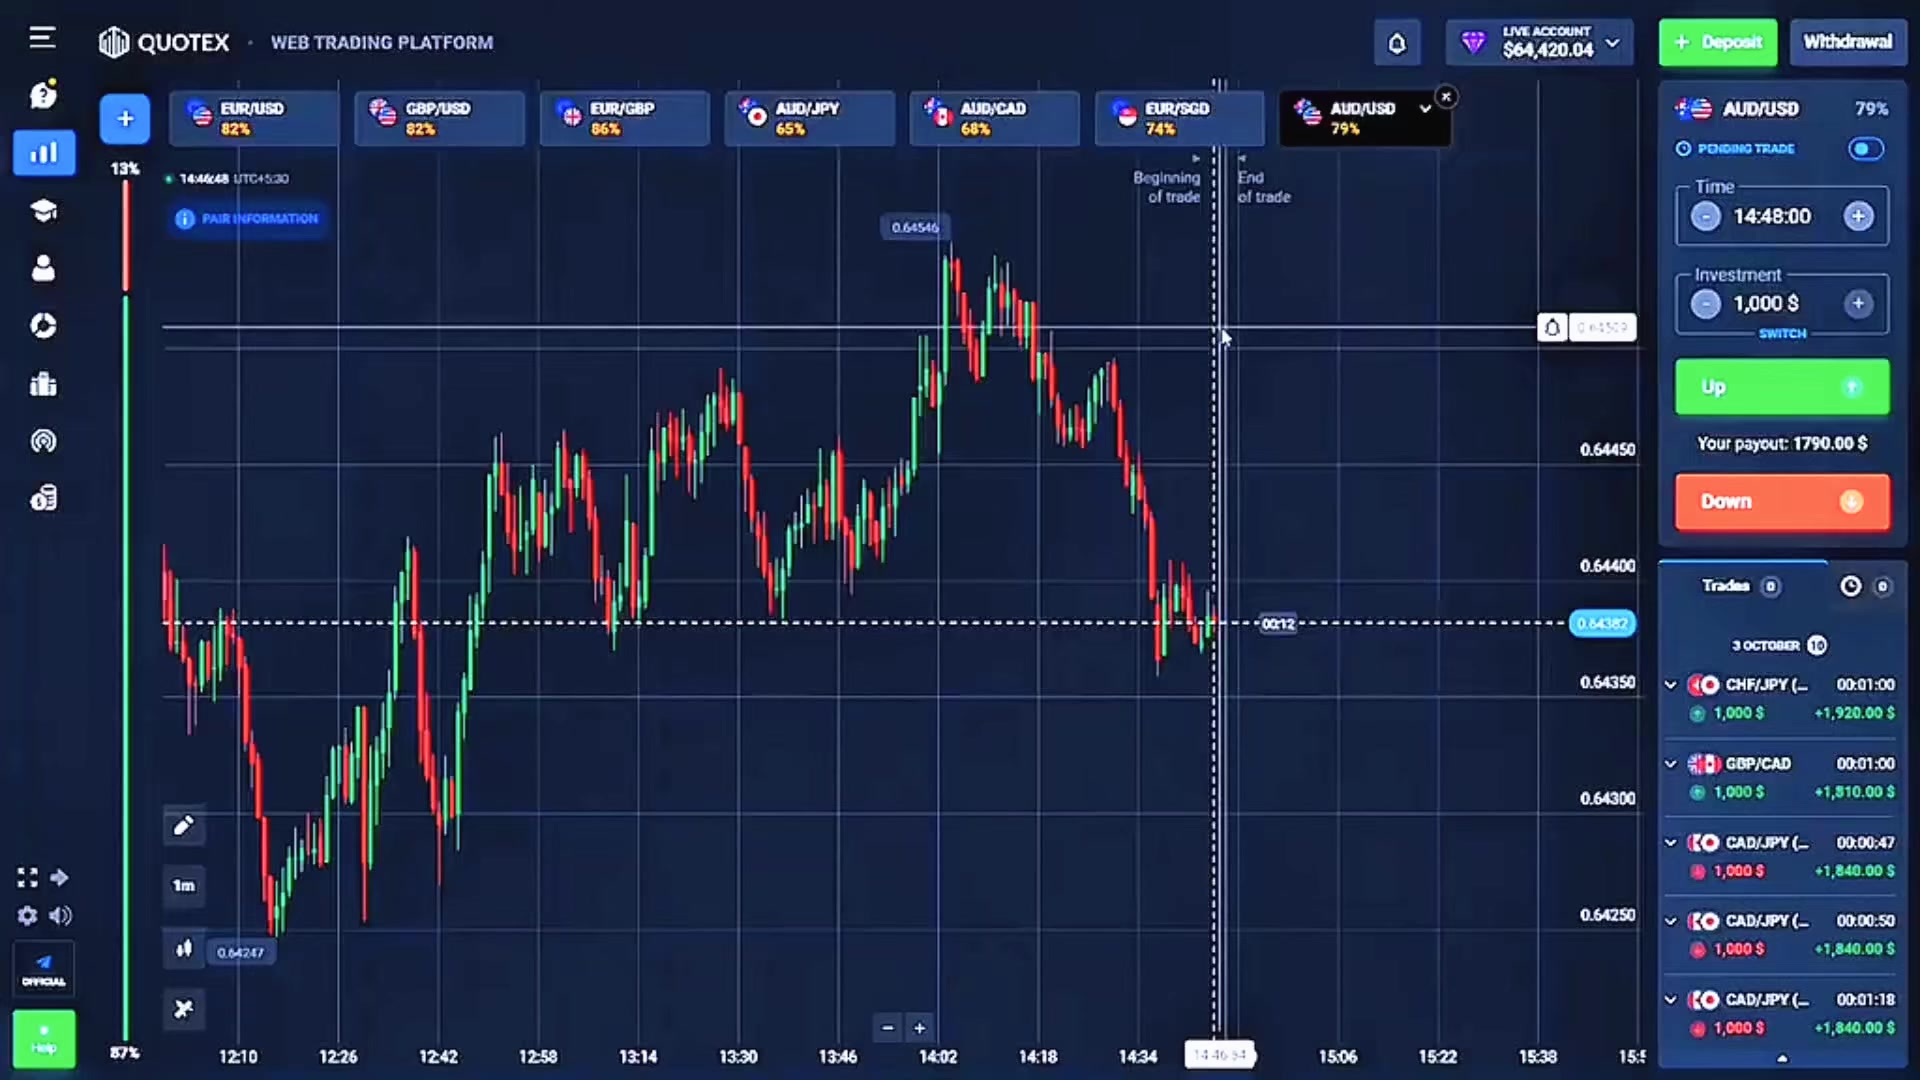
Task: Click the price alert bell on chart
Action: point(1552,327)
